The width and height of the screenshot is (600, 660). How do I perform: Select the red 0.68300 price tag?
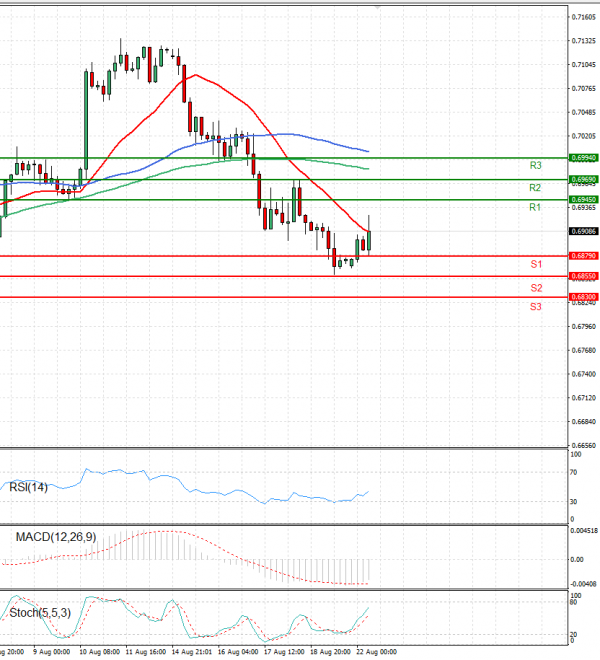tap(584, 297)
